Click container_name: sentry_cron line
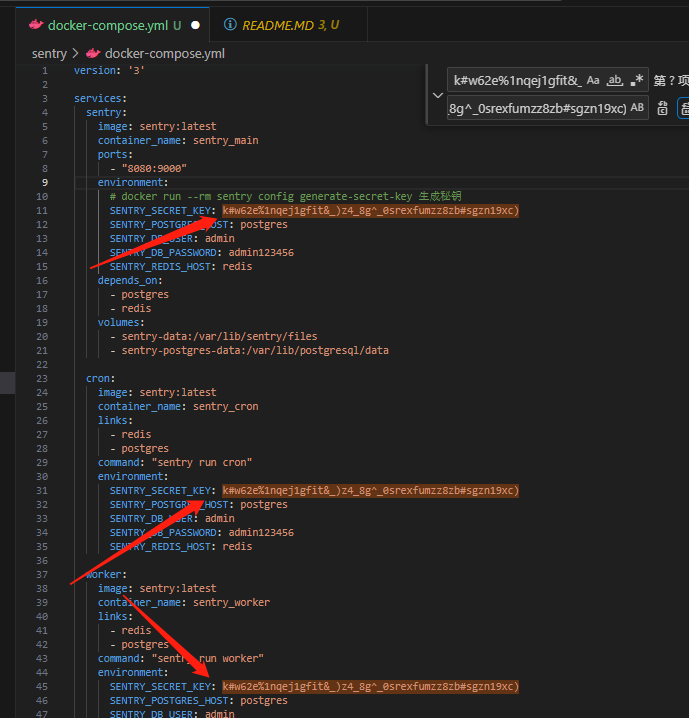This screenshot has width=689, height=718. click(x=178, y=406)
